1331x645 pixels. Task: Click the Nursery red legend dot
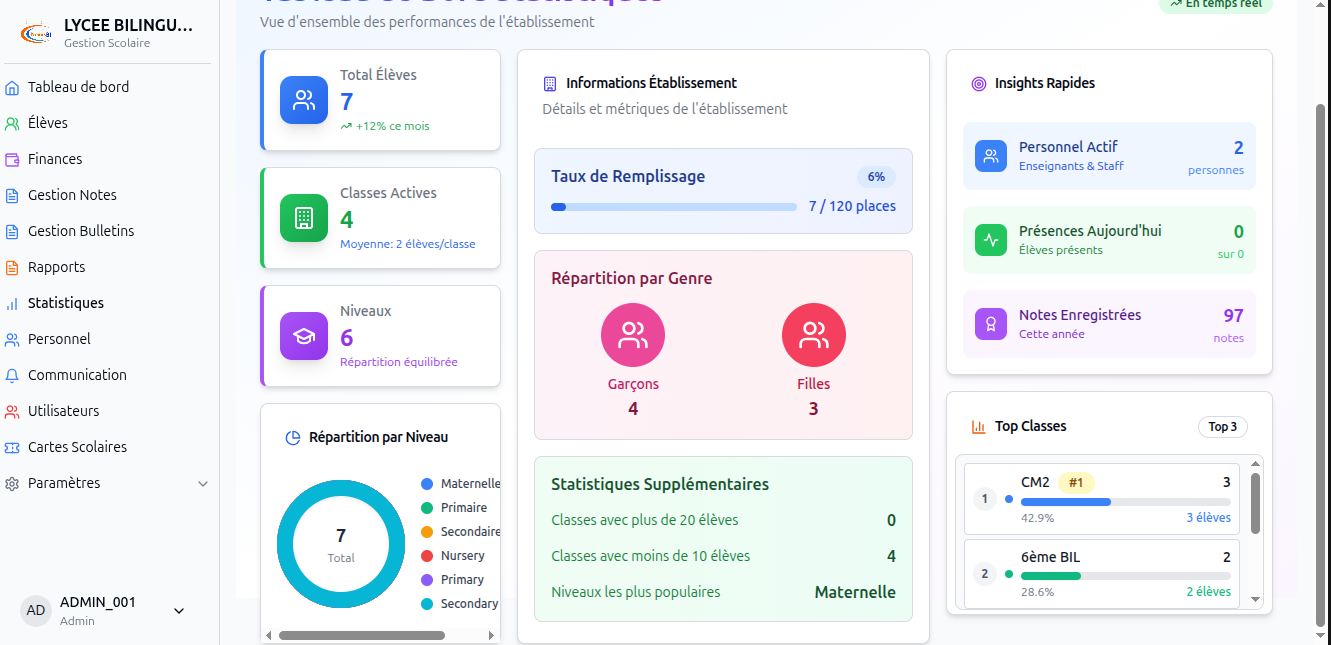(x=427, y=556)
